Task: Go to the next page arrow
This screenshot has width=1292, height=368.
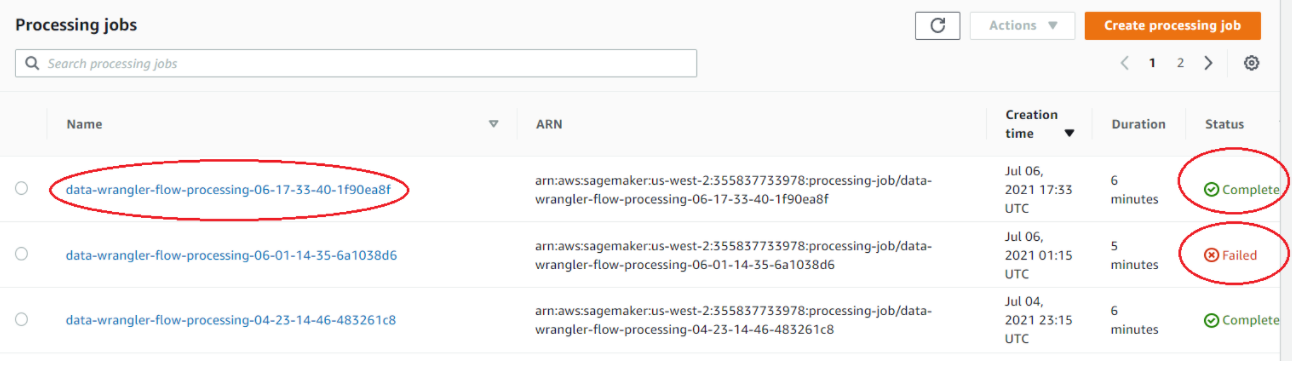Action: (1208, 63)
